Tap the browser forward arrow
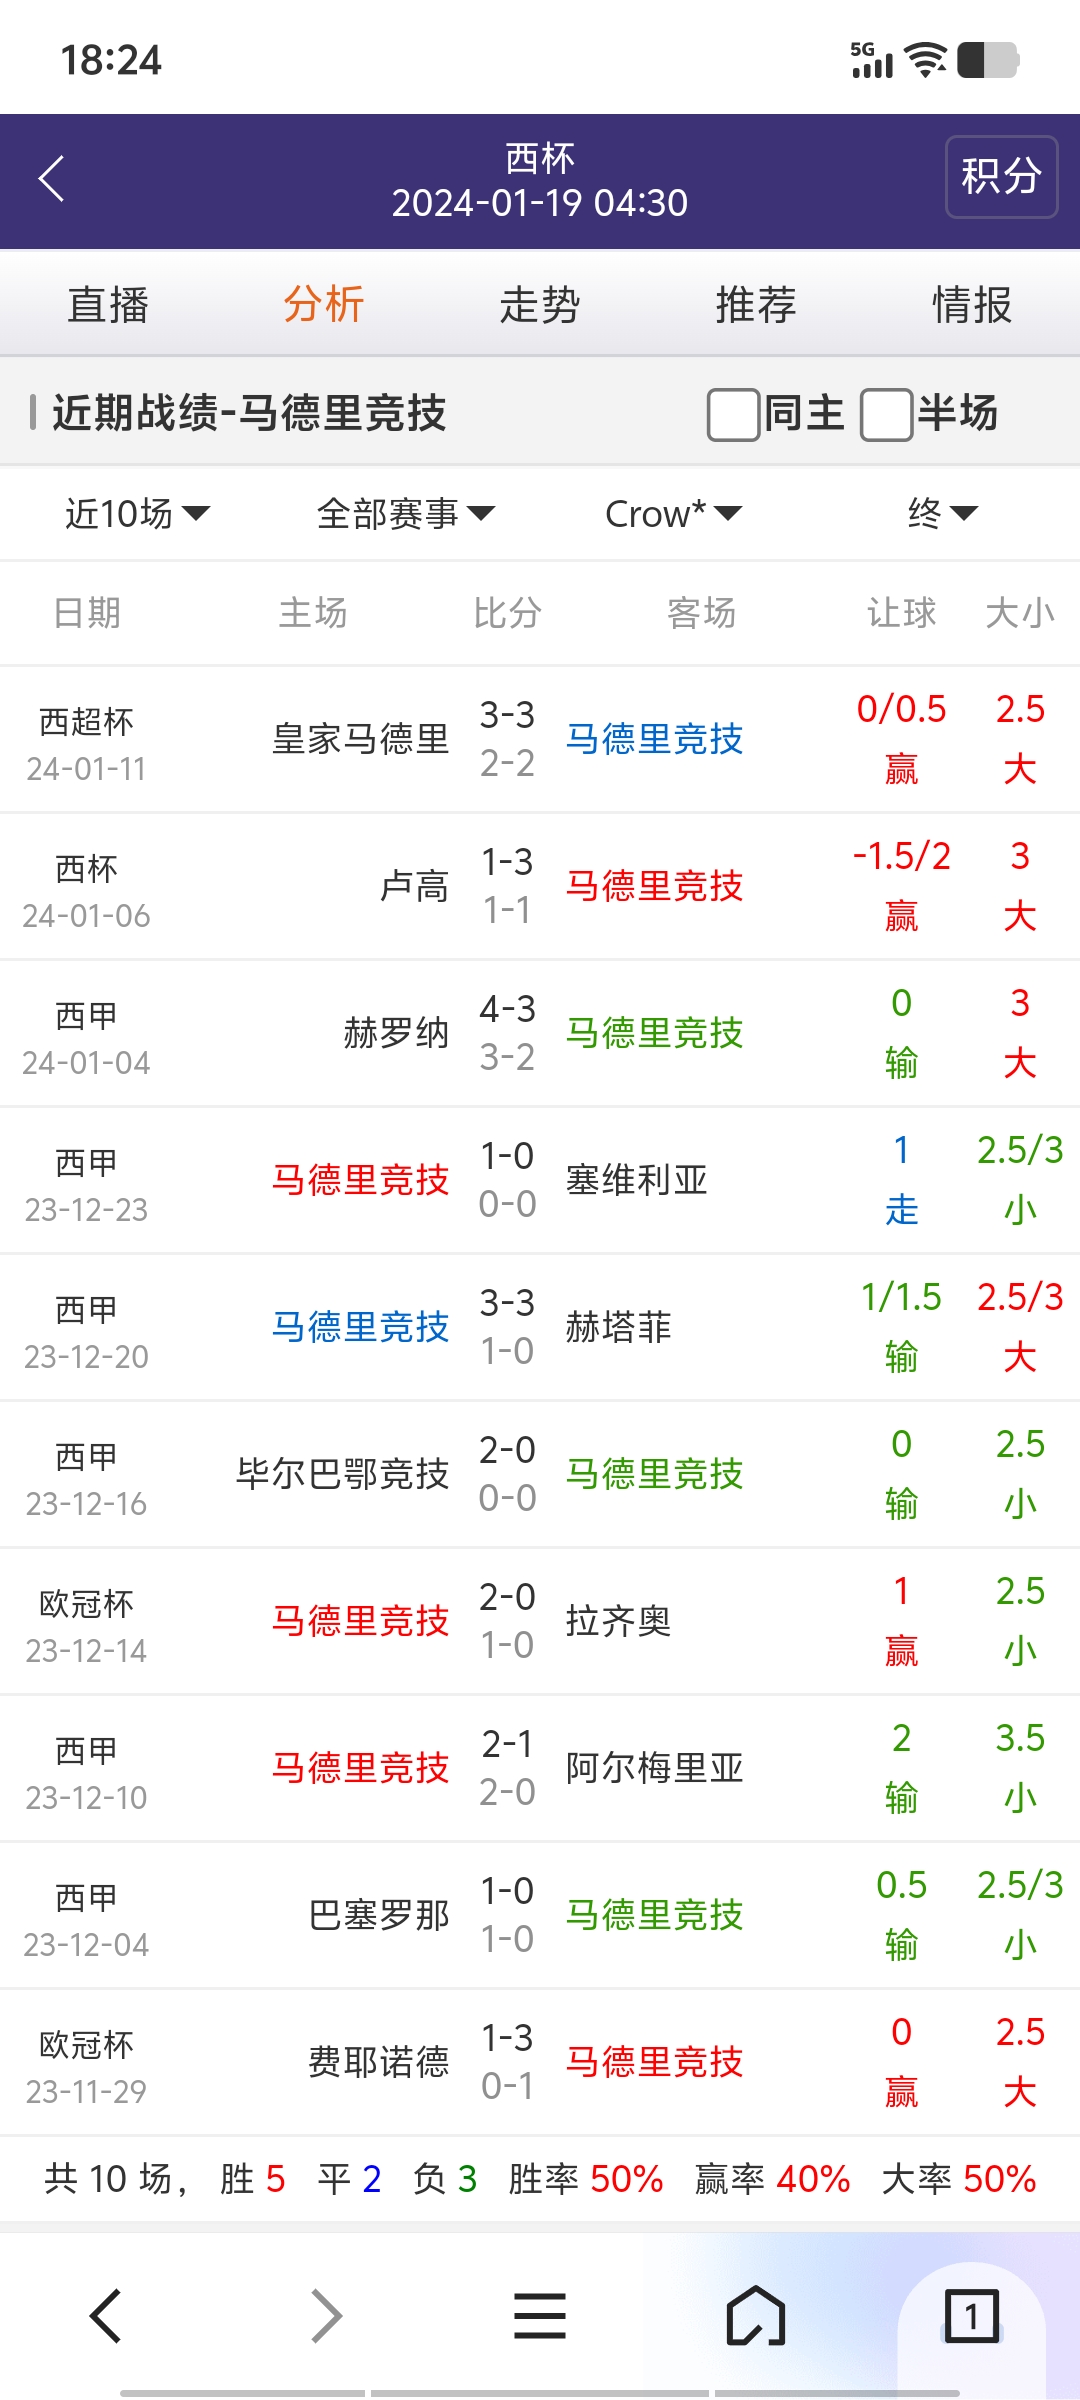 [326, 2316]
